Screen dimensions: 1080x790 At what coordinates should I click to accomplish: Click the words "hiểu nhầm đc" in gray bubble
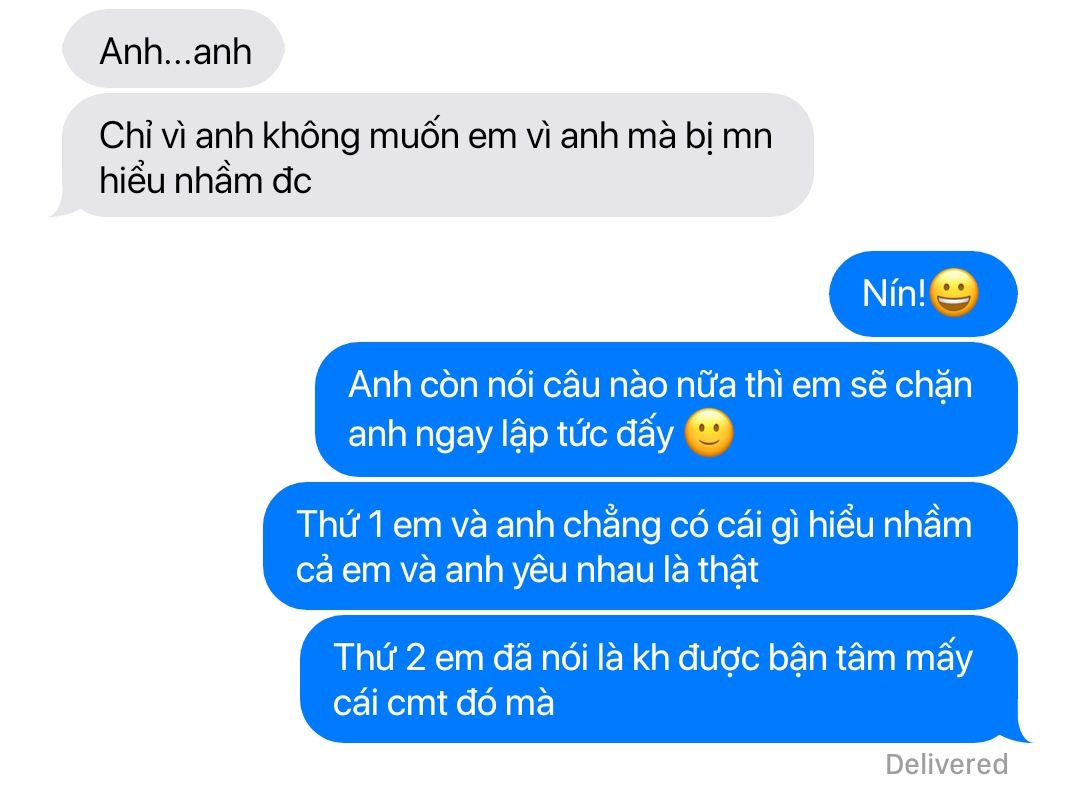point(205,181)
